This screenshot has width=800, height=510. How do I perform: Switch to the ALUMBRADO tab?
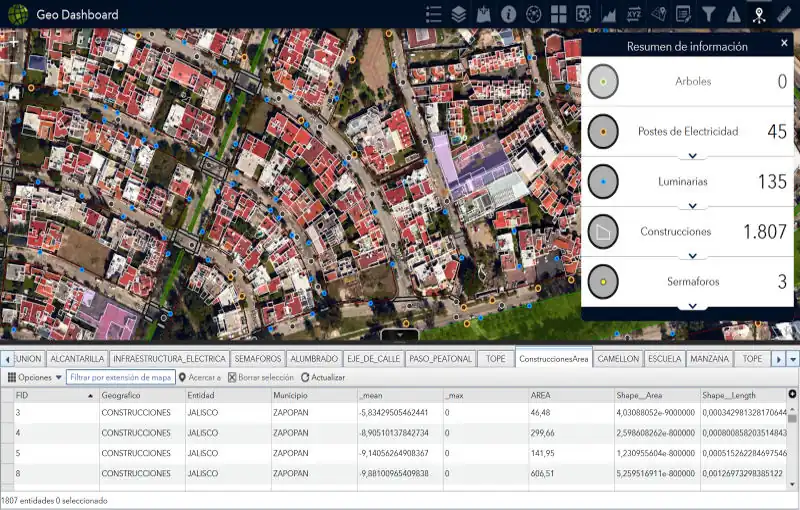click(314, 358)
